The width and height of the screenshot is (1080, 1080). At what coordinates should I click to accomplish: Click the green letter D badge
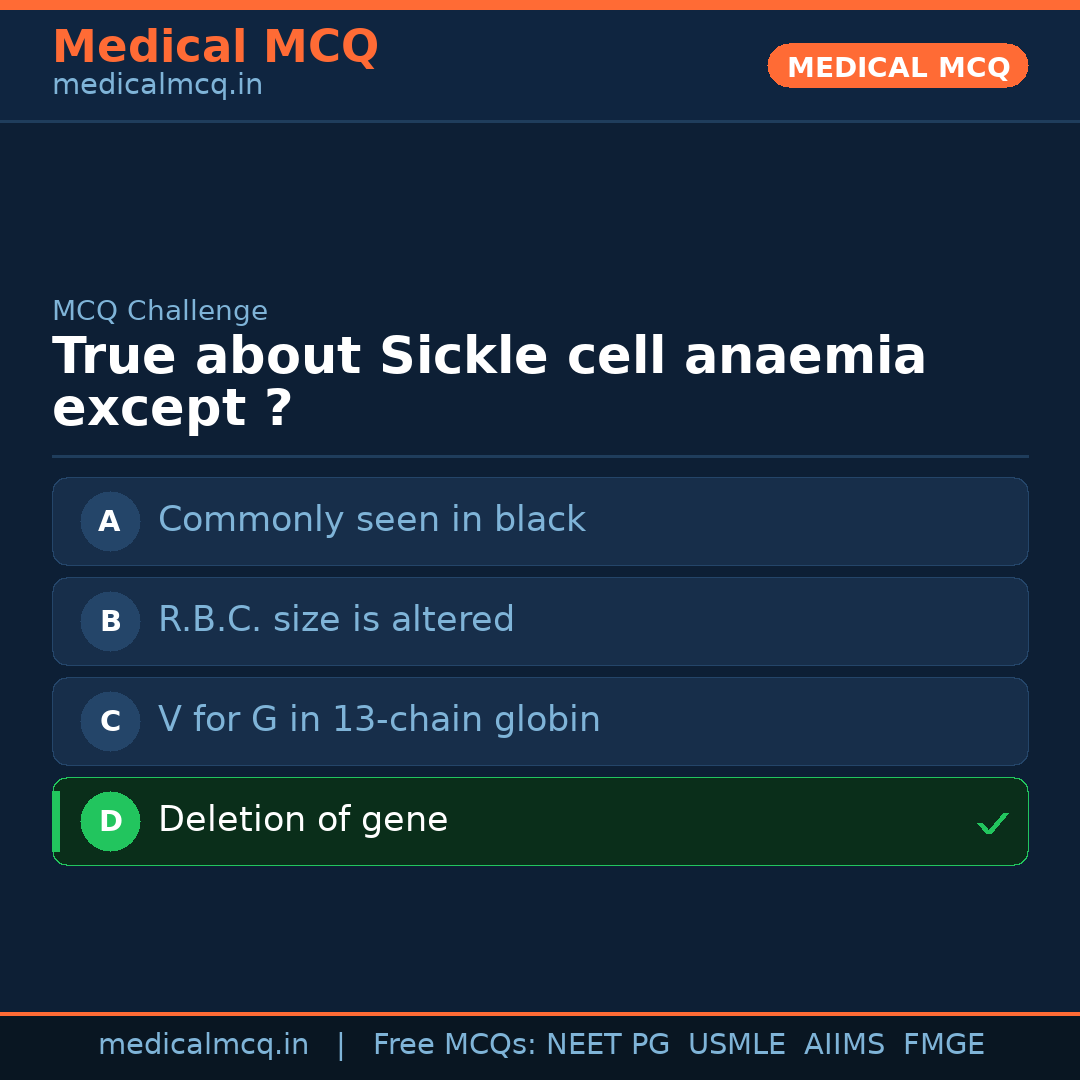click(x=110, y=821)
